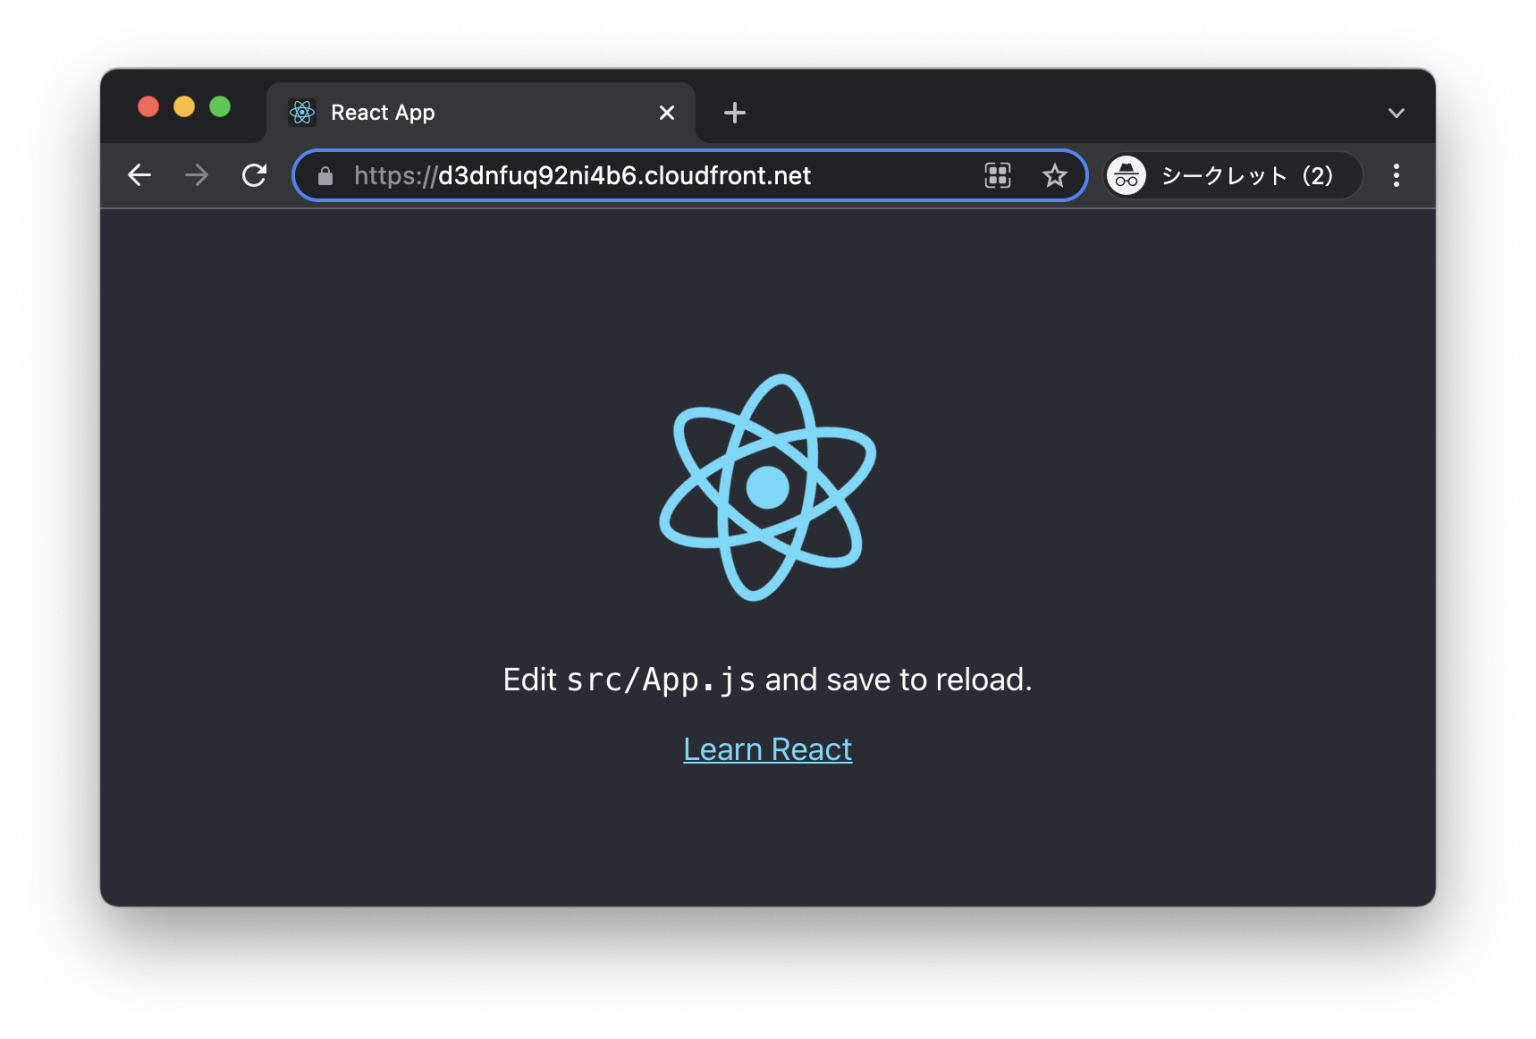Open a new tab with the plus

point(735,112)
